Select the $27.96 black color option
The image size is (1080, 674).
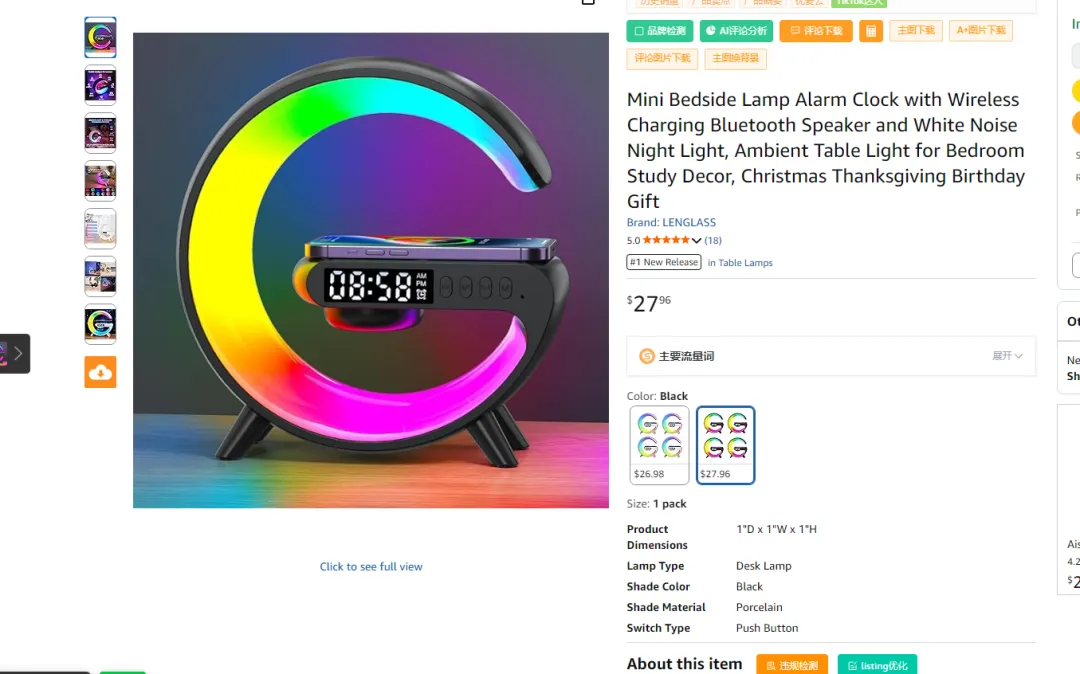coord(725,445)
